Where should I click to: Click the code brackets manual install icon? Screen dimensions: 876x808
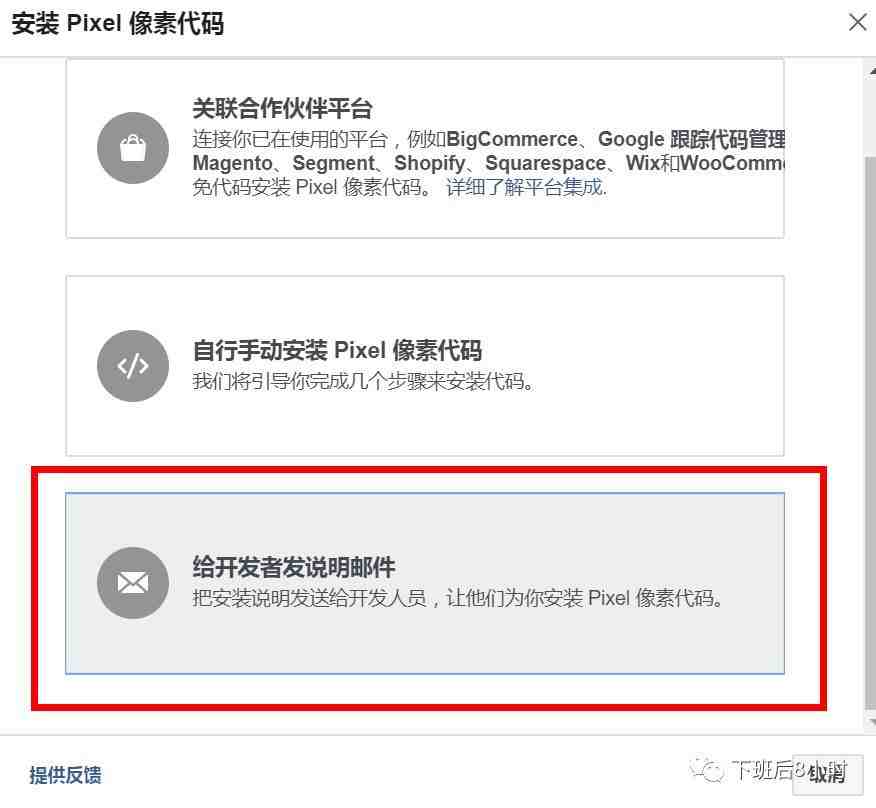point(133,366)
